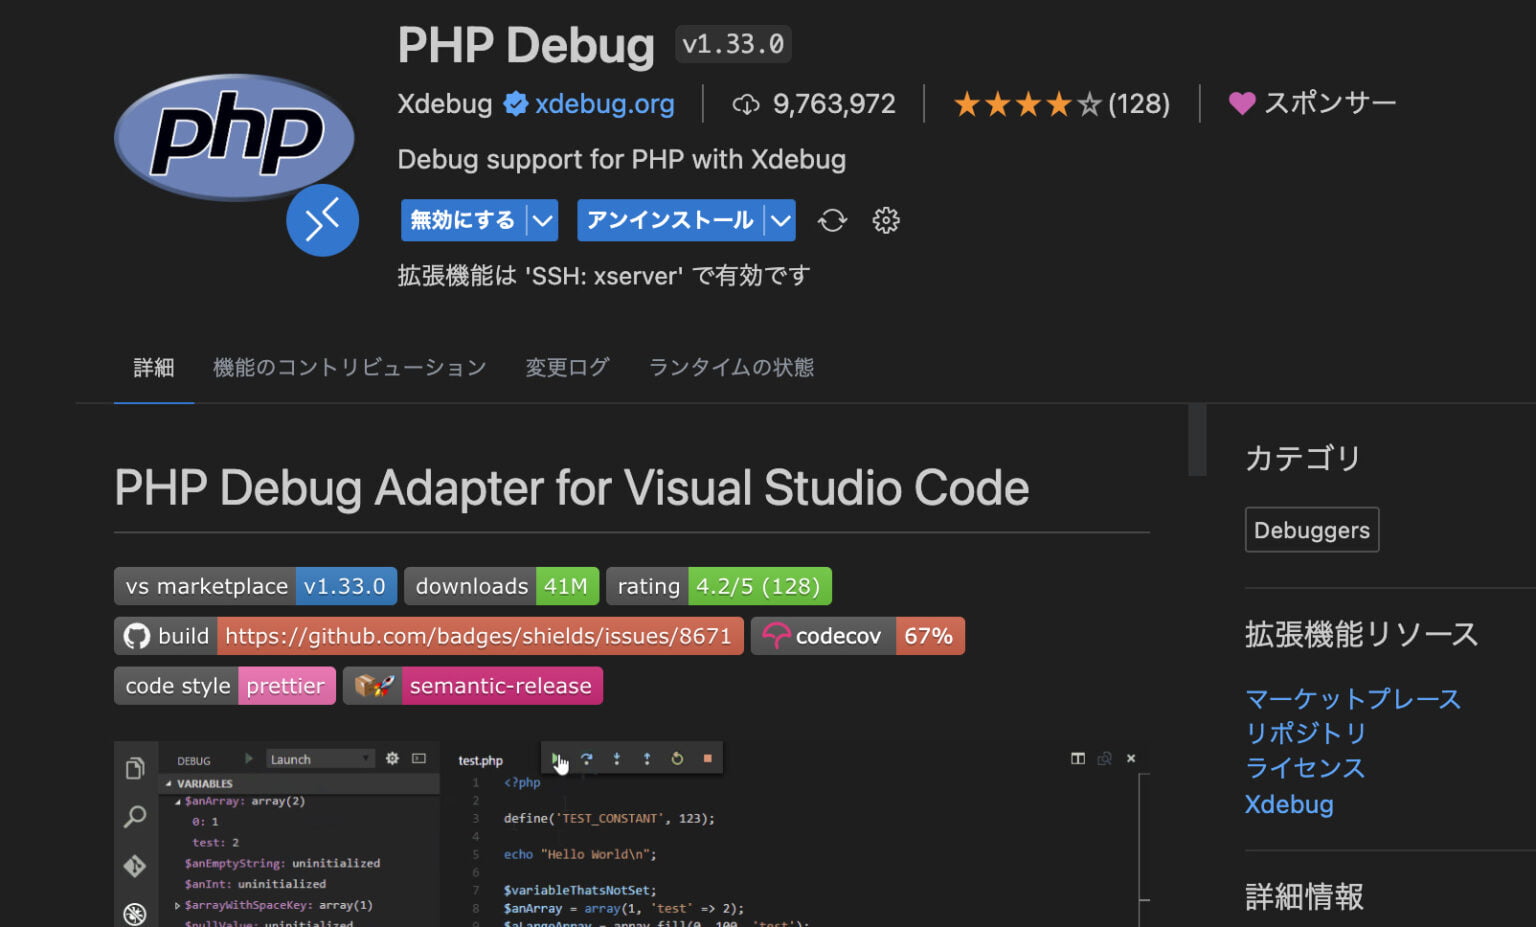Open the Explorer icon in the activity bar

(135, 768)
